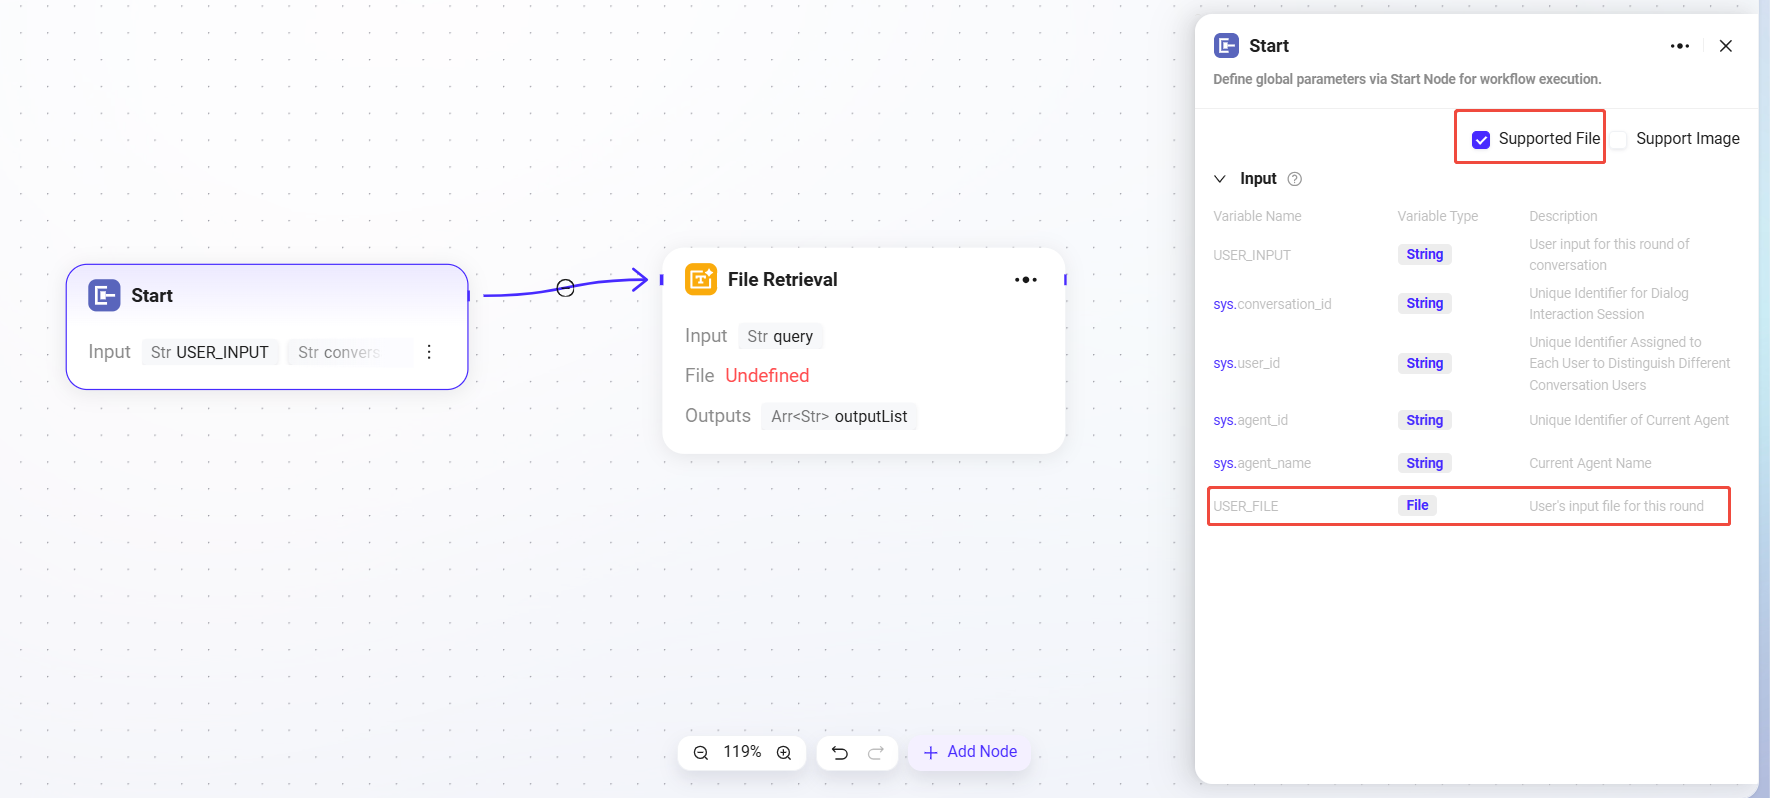
Task: Click the zoom in magnifier icon
Action: pyautogui.click(x=784, y=753)
